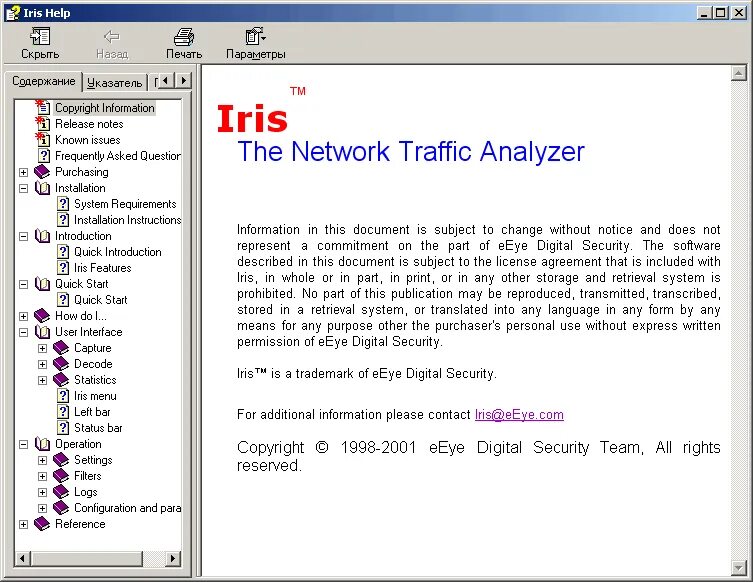The height and width of the screenshot is (582, 753).
Task: Expand the Settings subtree
Action: pyautogui.click(x=42, y=460)
